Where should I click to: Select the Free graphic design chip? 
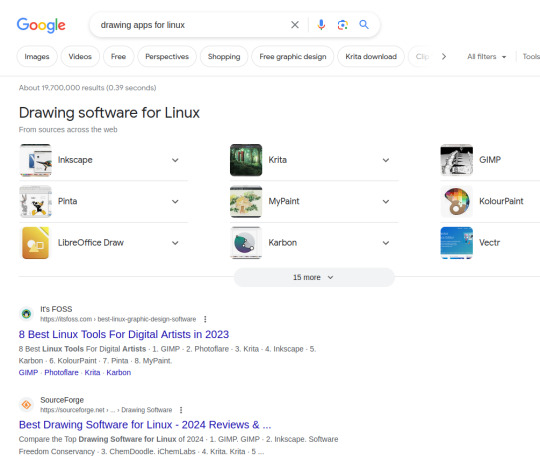click(293, 56)
